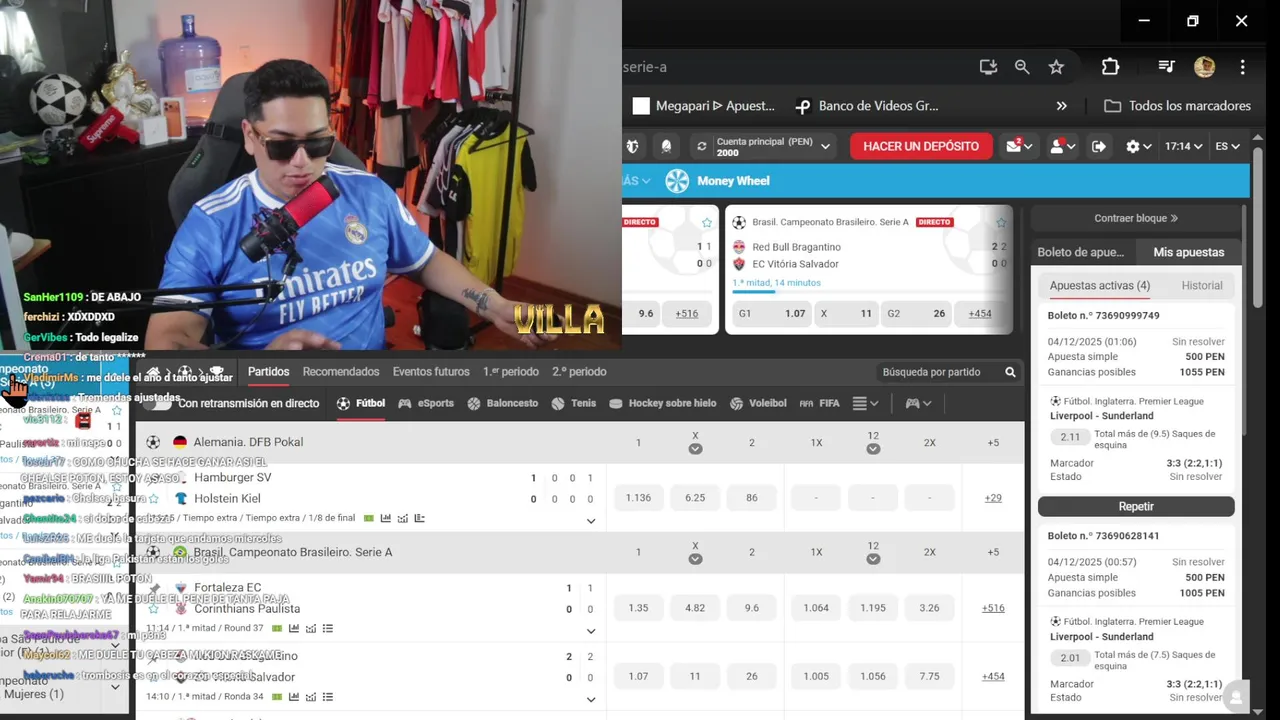The width and height of the screenshot is (1280, 720).
Task: Open +516 markets for Fortaleza match
Action: click(993, 608)
